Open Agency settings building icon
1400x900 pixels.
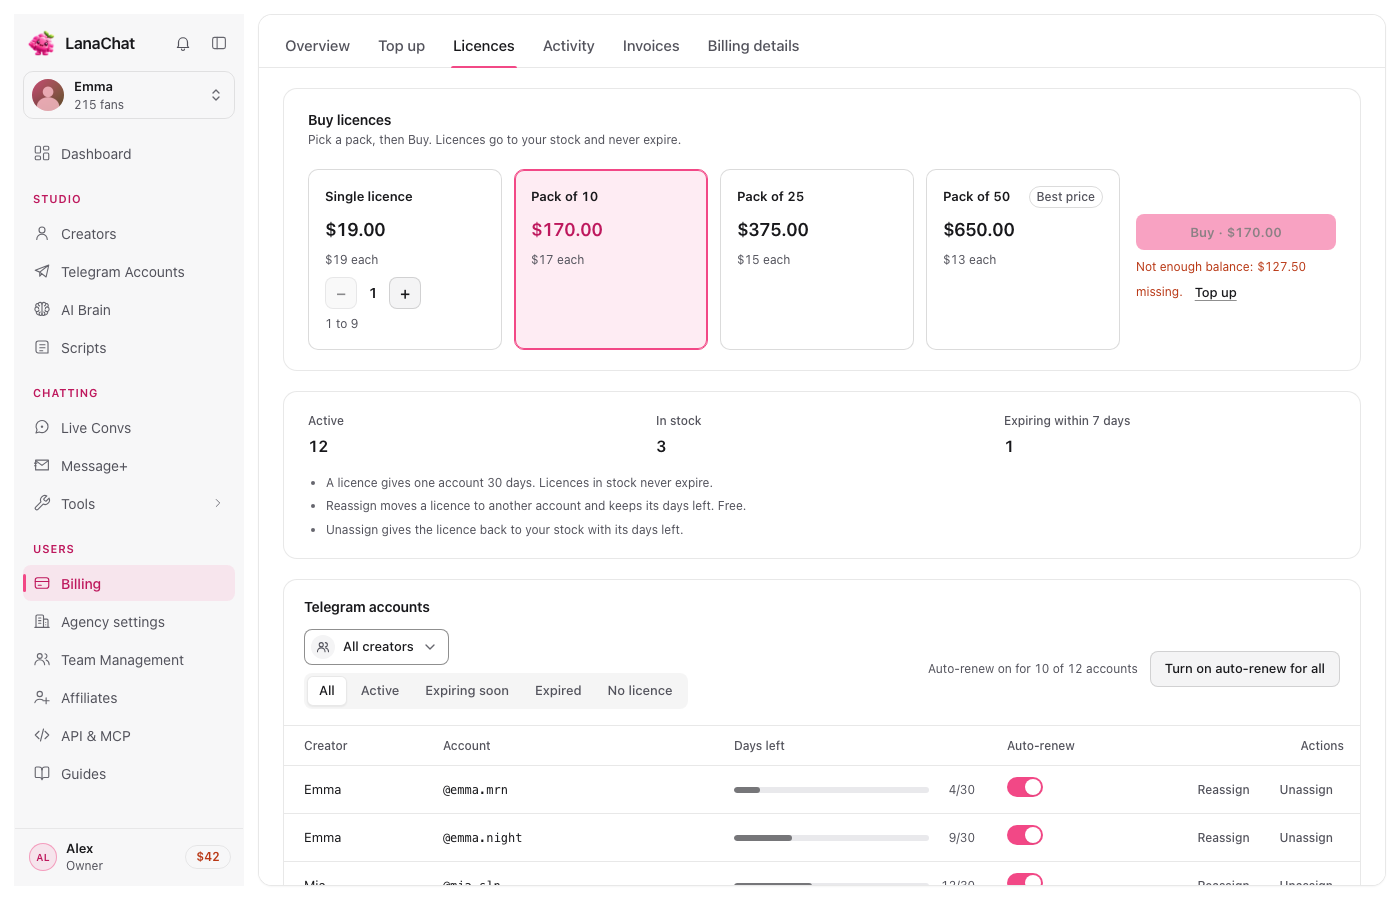click(x=42, y=621)
